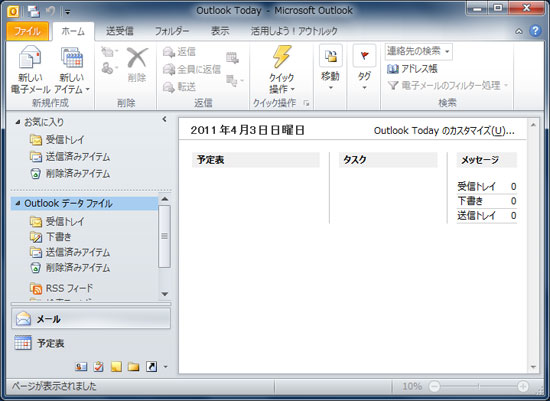Minimize the ribbon with the caret icon
The image size is (550, 401).
[x=519, y=32]
